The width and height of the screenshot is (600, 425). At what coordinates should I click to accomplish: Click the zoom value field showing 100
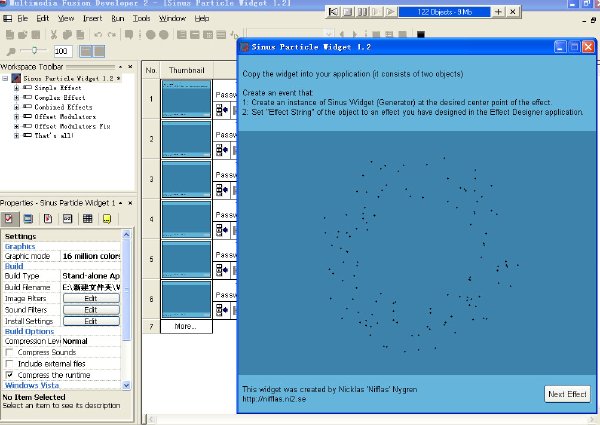[x=63, y=51]
